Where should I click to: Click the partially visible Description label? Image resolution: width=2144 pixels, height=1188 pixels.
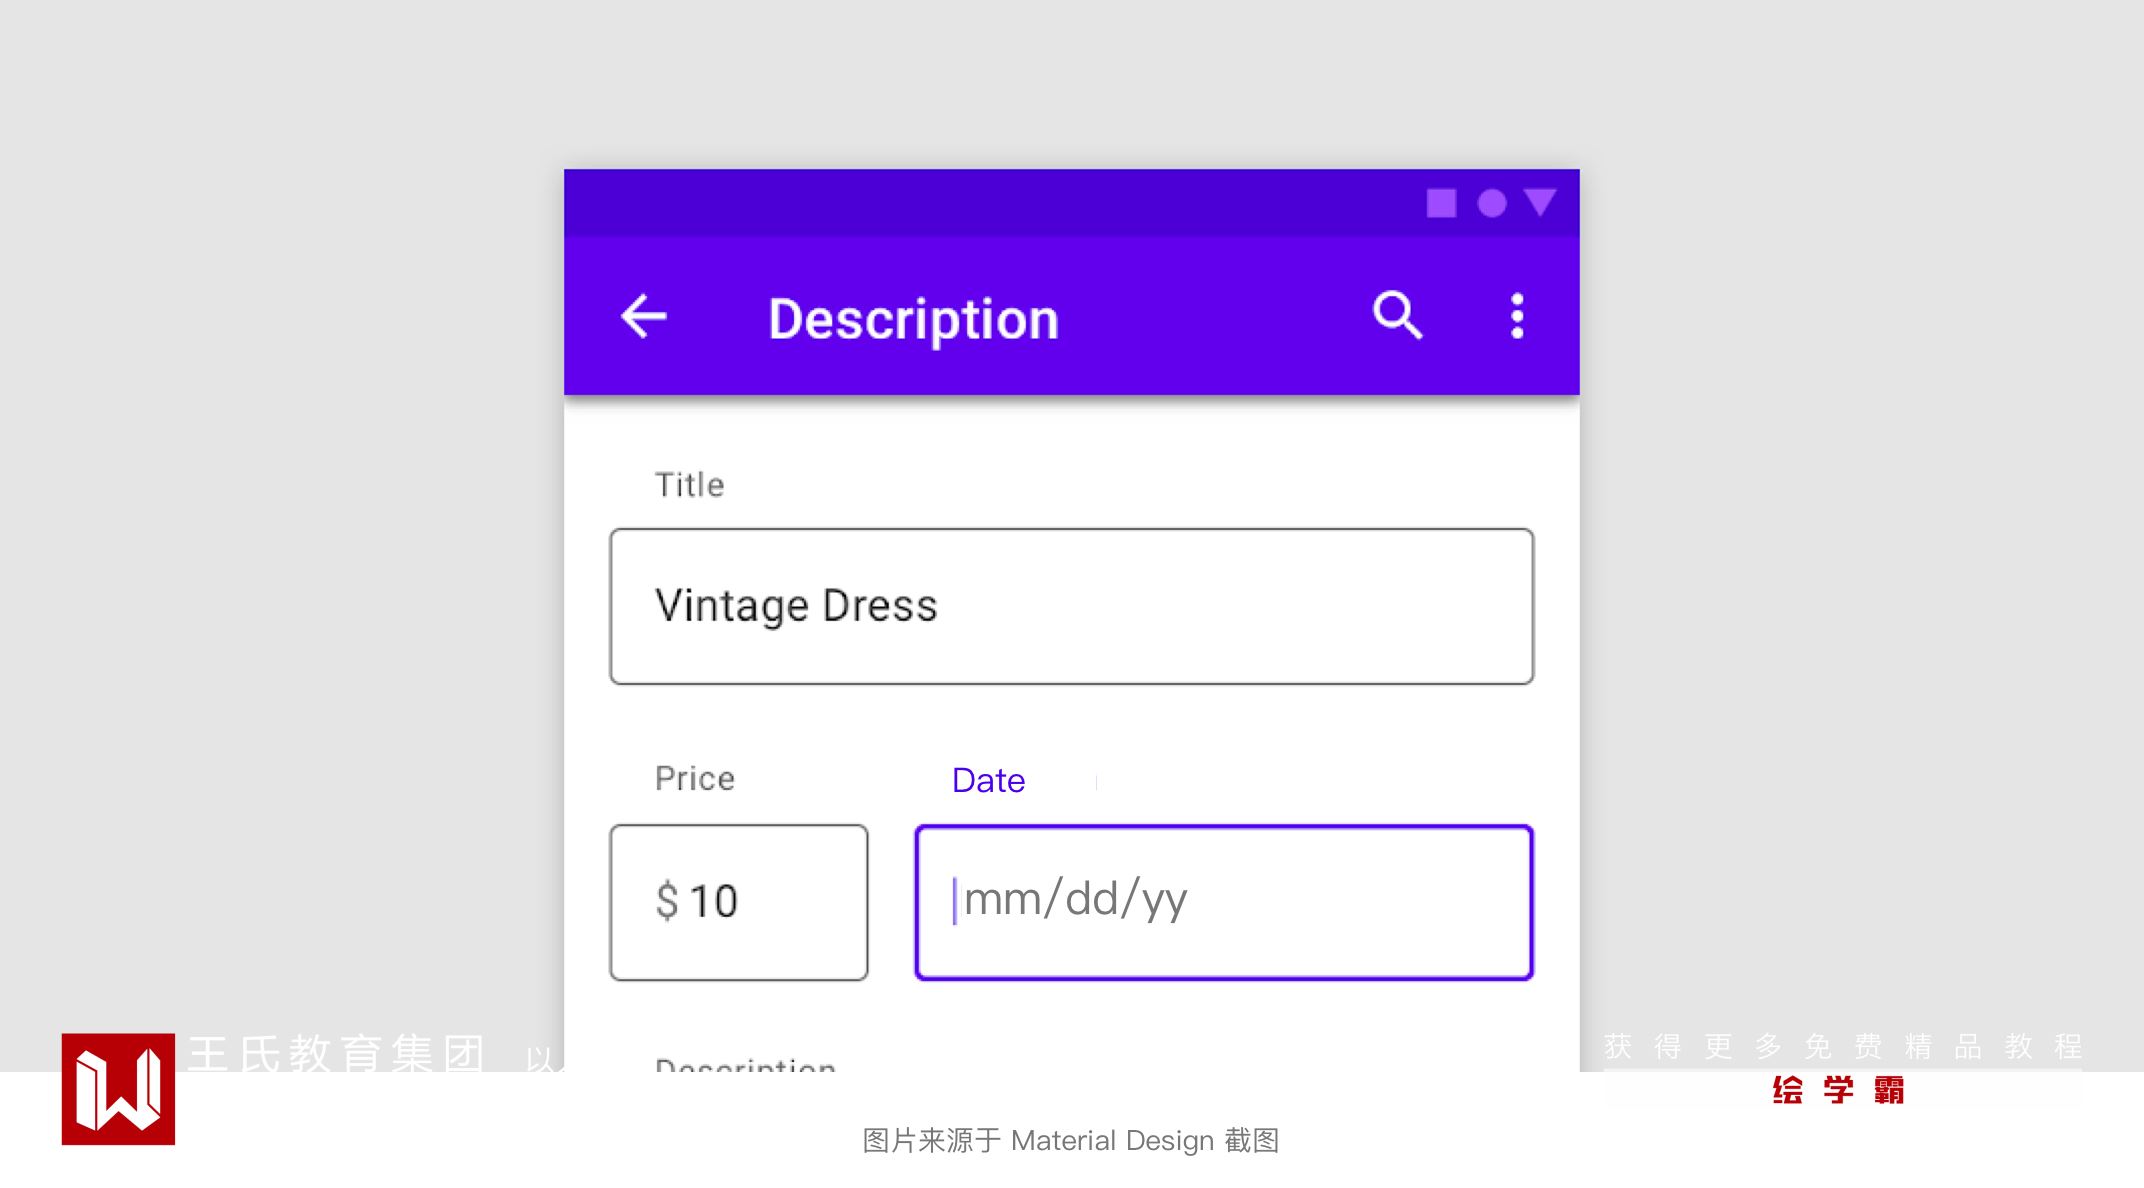point(745,1064)
